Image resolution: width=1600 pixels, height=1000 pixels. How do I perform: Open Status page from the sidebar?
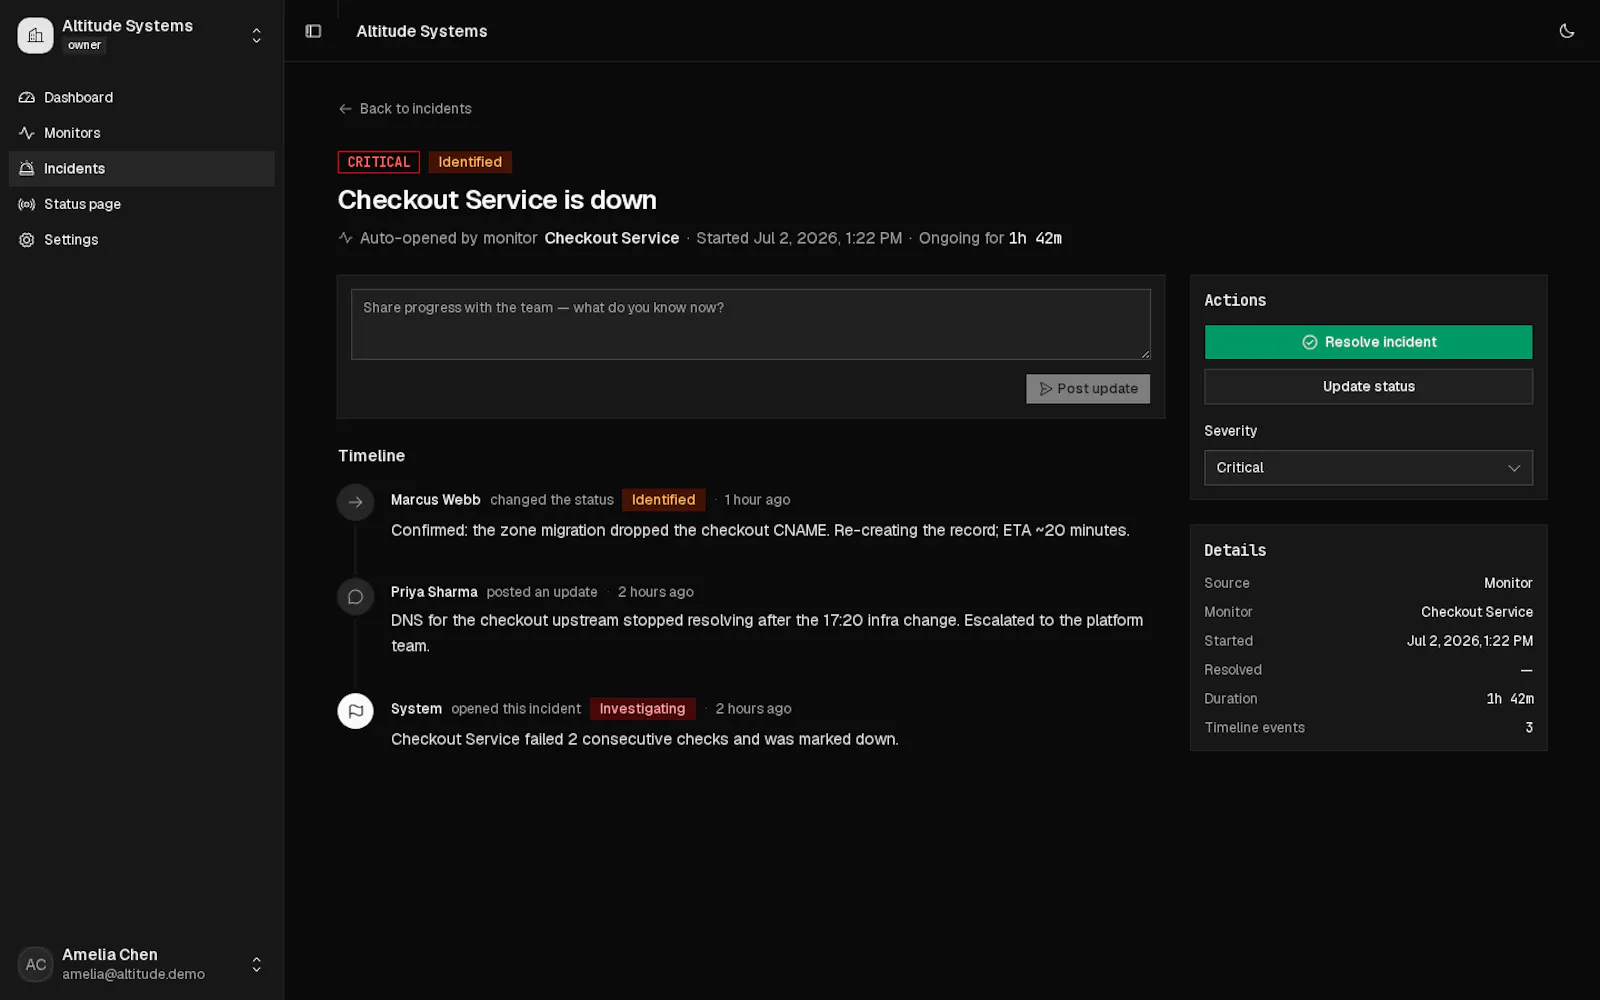click(141, 204)
